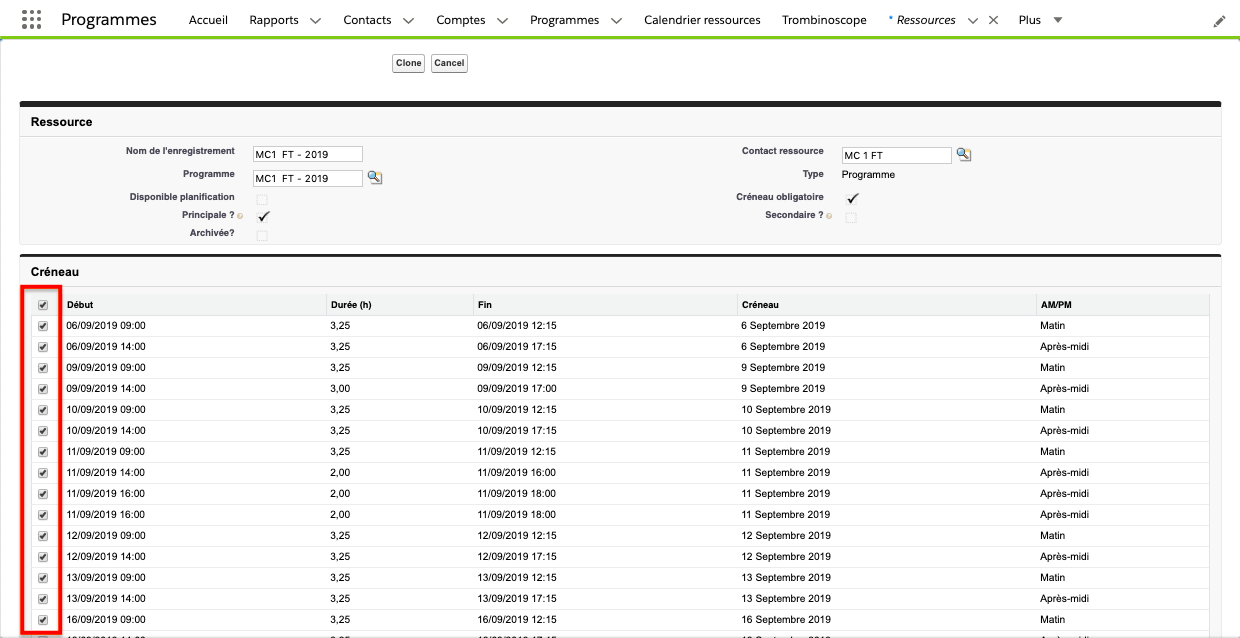The image size is (1240, 638).
Task: Expand the Comptes menu chevron
Action: coord(502,21)
